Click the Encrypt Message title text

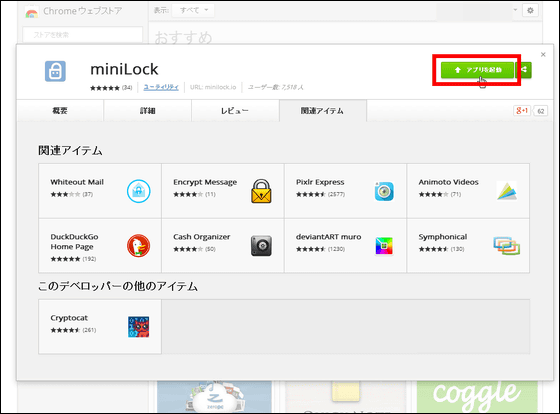205,182
